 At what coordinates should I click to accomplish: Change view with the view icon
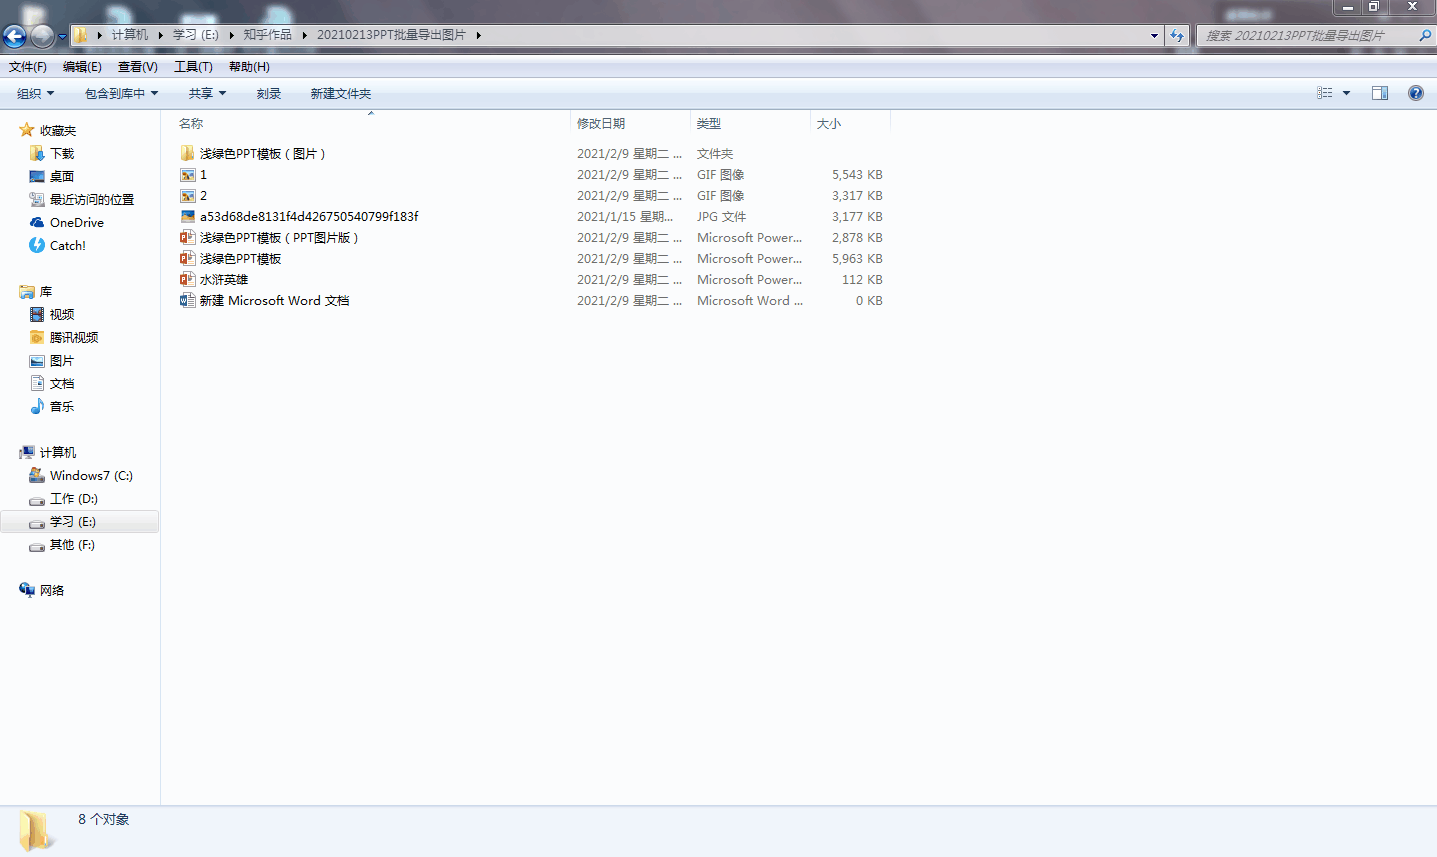(1325, 93)
